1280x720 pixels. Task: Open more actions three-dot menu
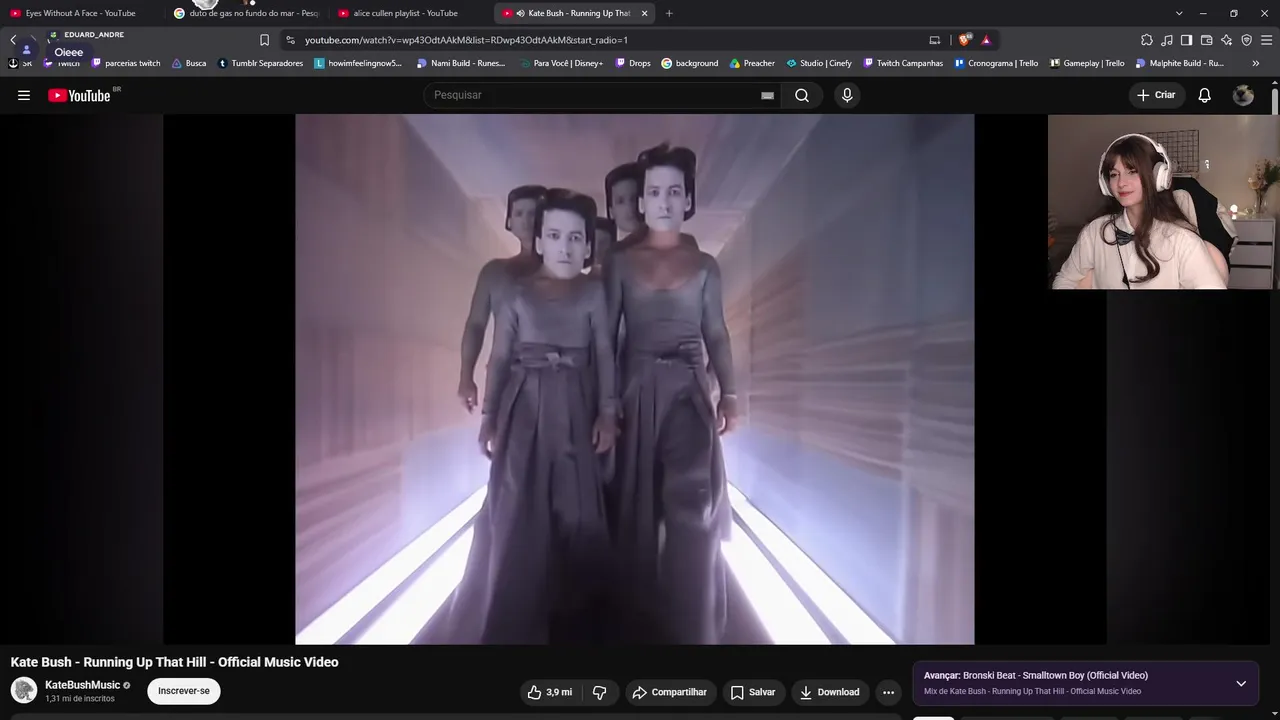pos(888,692)
